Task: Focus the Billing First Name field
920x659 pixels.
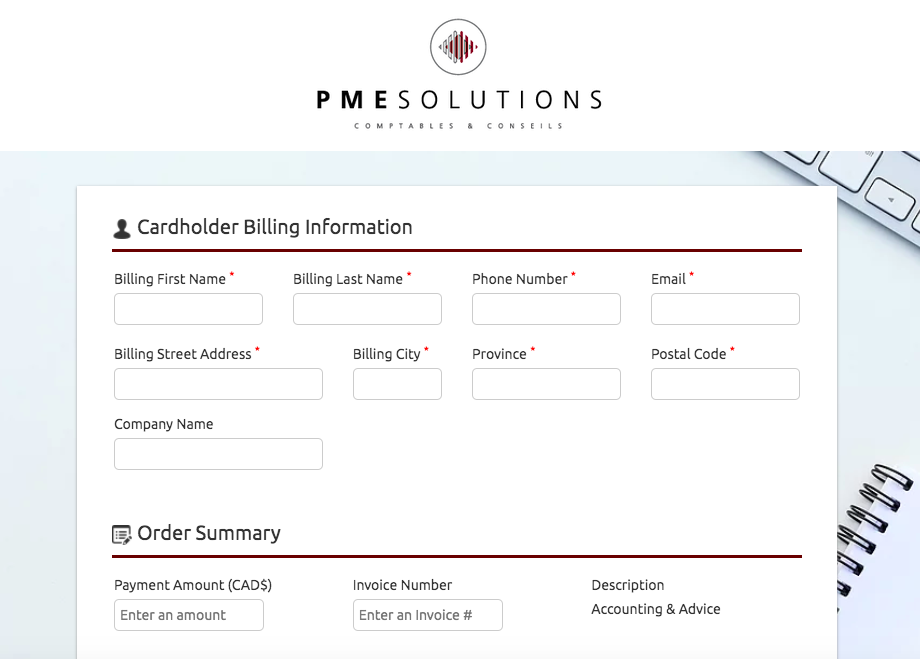Action: 188,309
